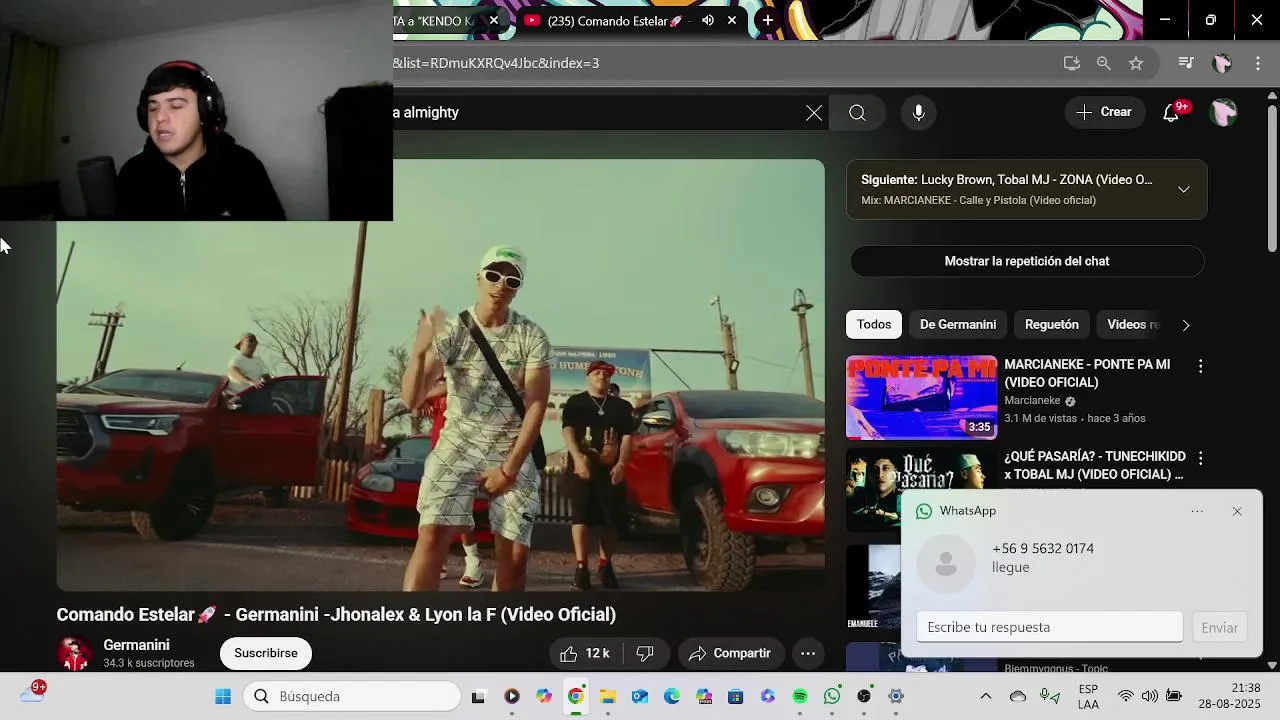Select the Todos filter chip

873,324
